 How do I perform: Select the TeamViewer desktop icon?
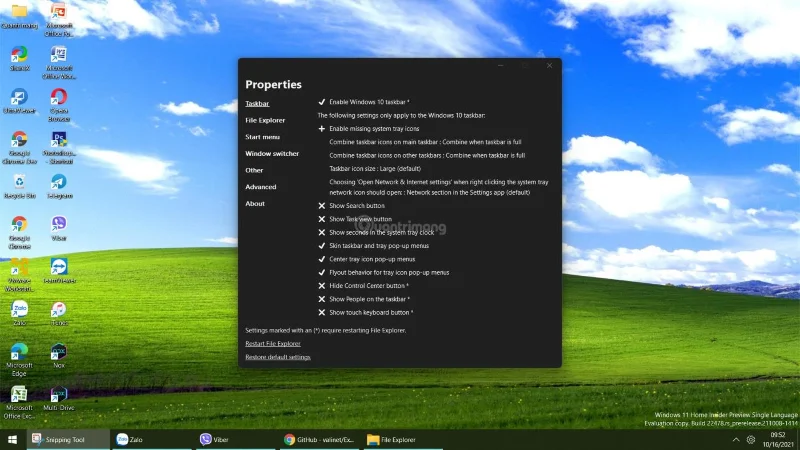(x=59, y=270)
